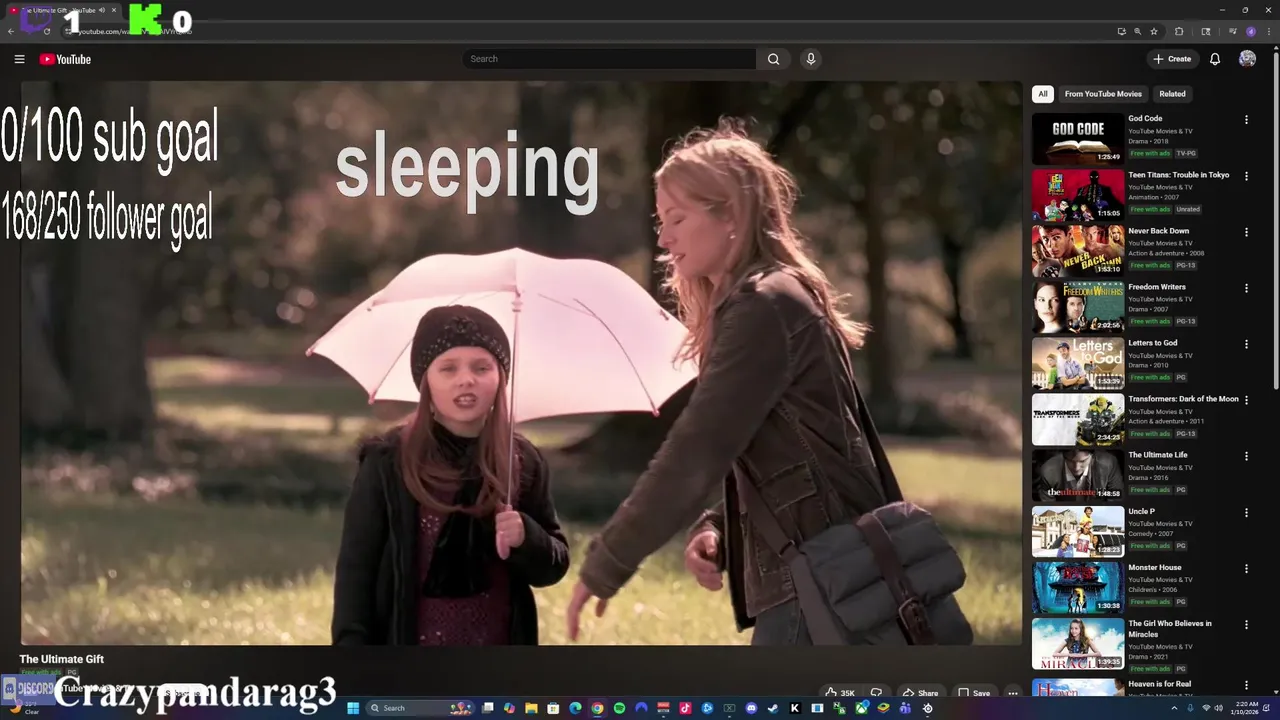
Task: Go to the YouTube home logo
Action: tap(65, 59)
